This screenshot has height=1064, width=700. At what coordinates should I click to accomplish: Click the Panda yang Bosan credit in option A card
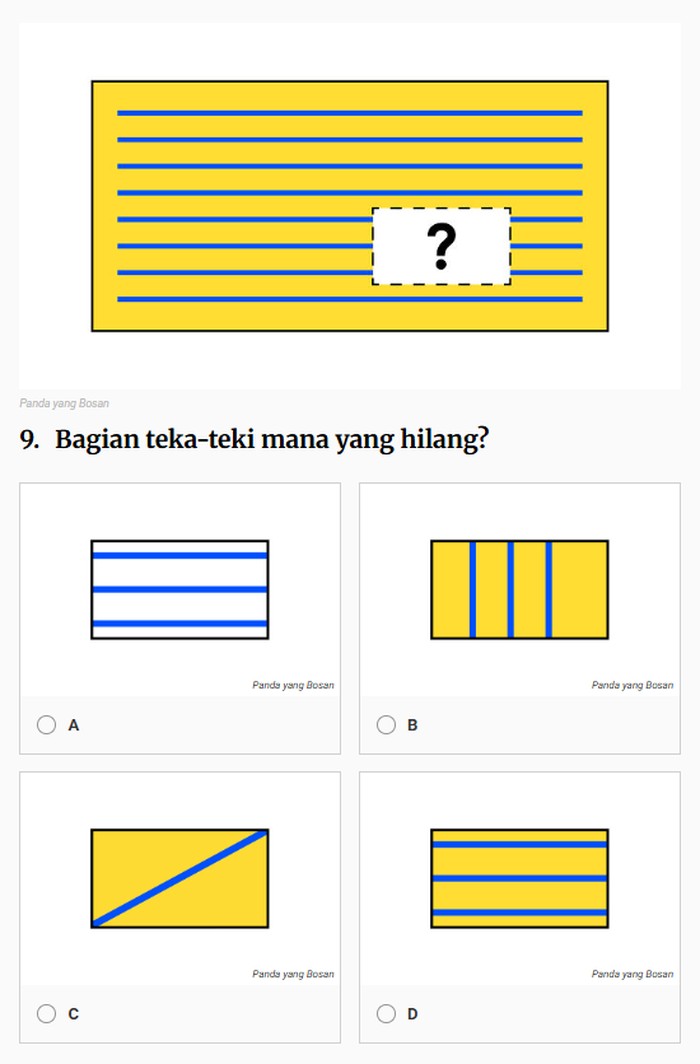point(293,685)
